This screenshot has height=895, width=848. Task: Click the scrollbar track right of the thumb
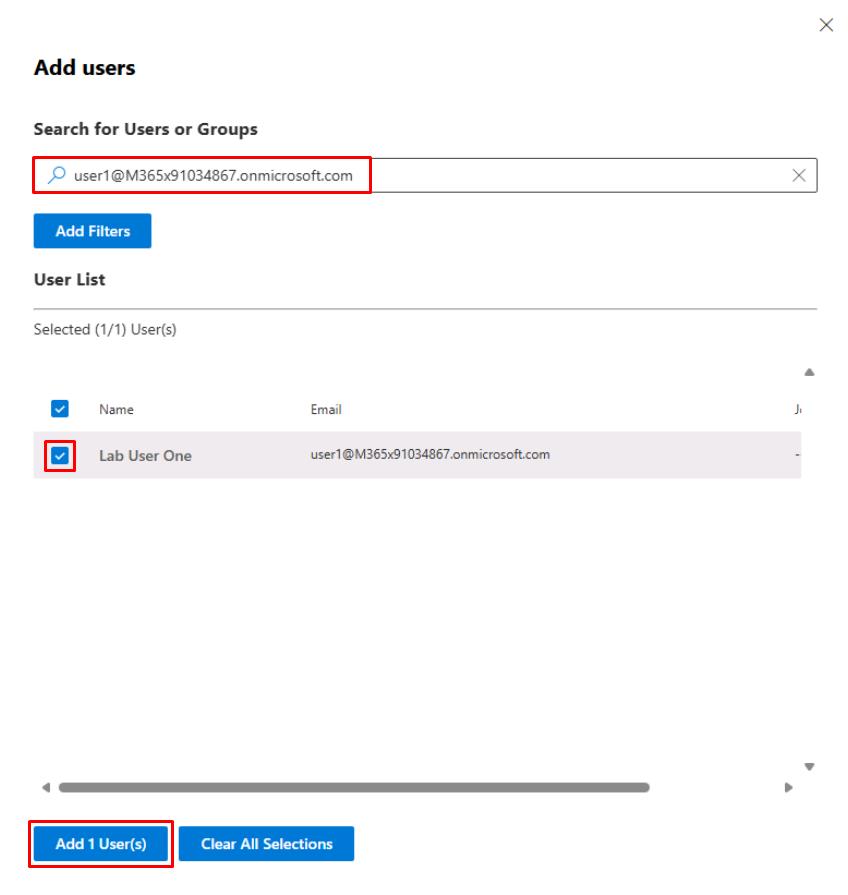click(x=715, y=787)
